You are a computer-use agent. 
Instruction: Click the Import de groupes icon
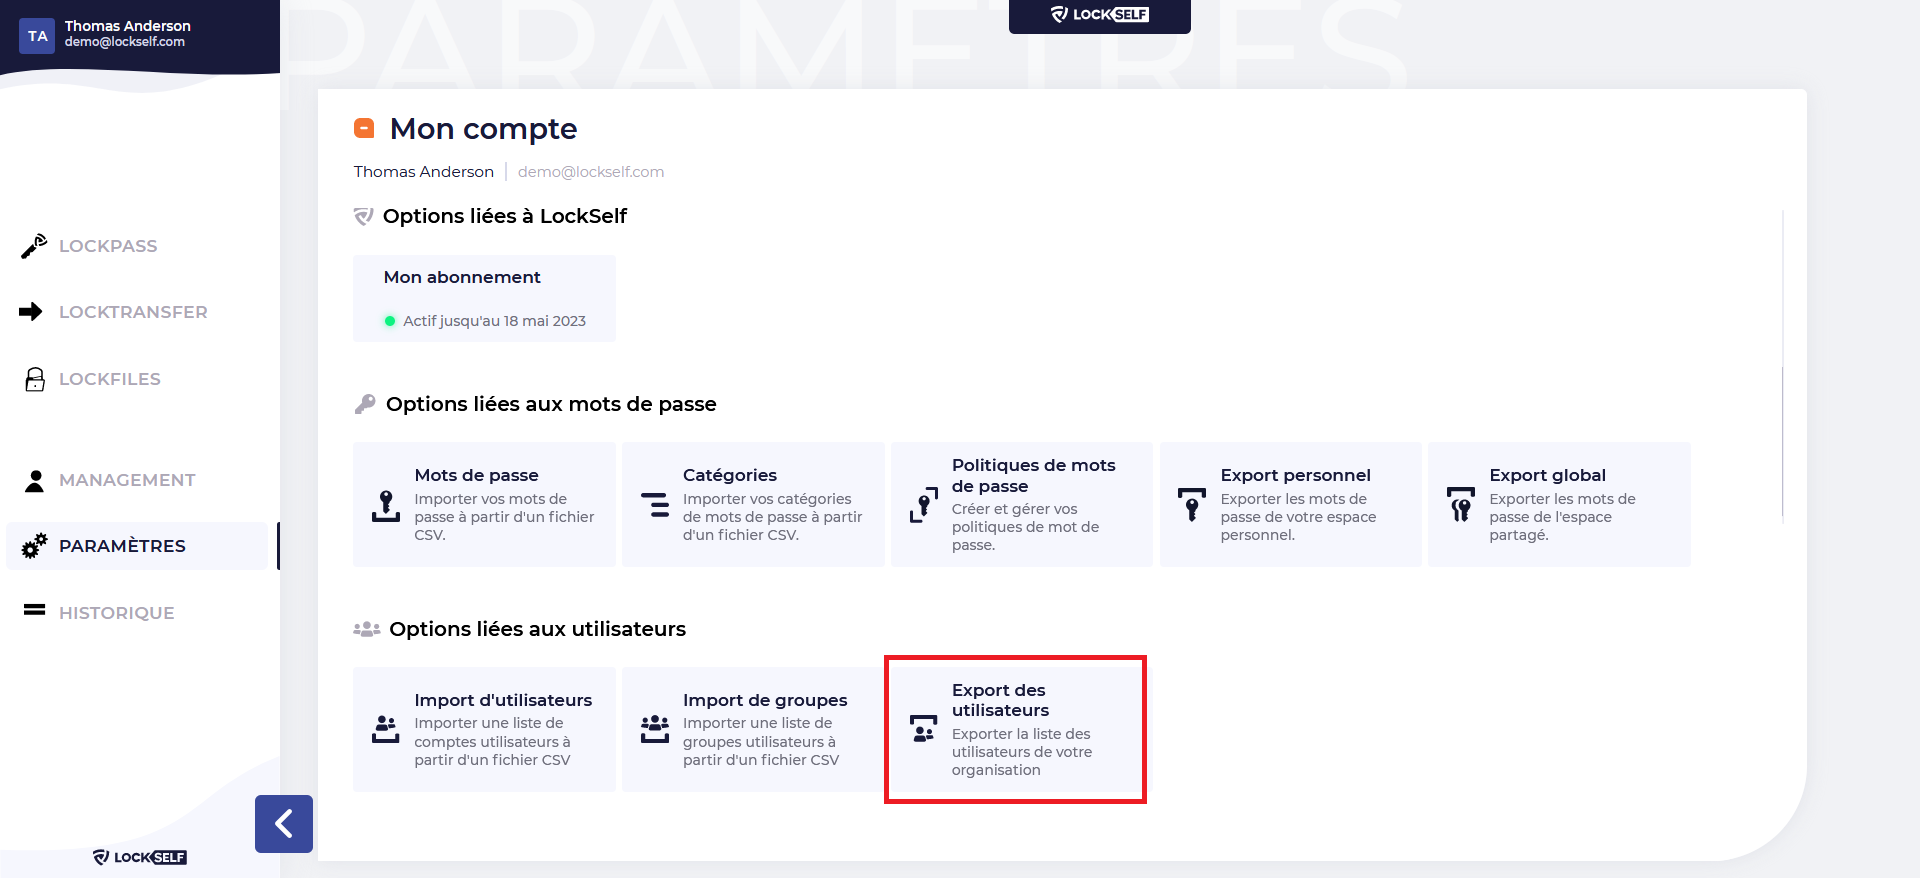pos(655,729)
